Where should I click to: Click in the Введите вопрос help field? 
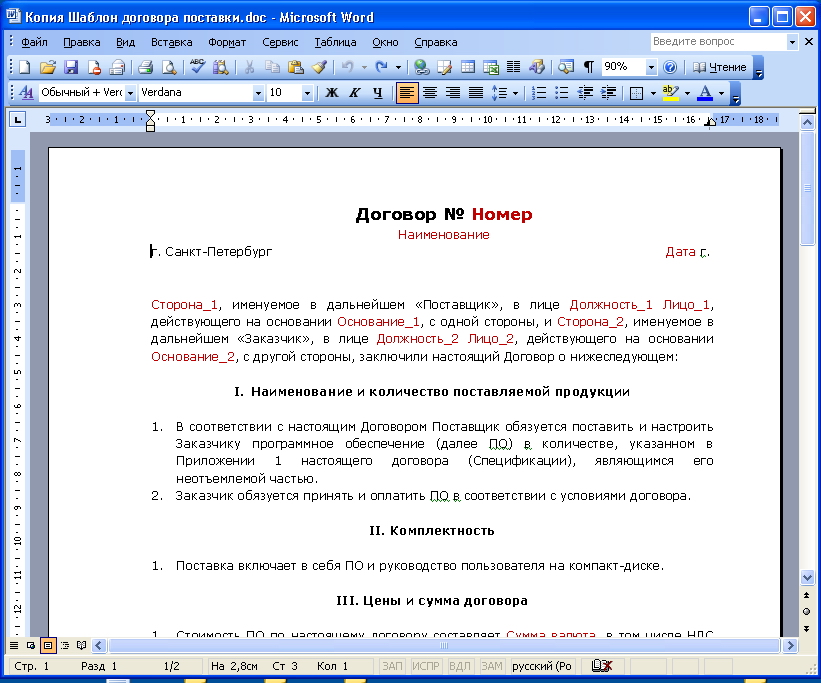(718, 41)
